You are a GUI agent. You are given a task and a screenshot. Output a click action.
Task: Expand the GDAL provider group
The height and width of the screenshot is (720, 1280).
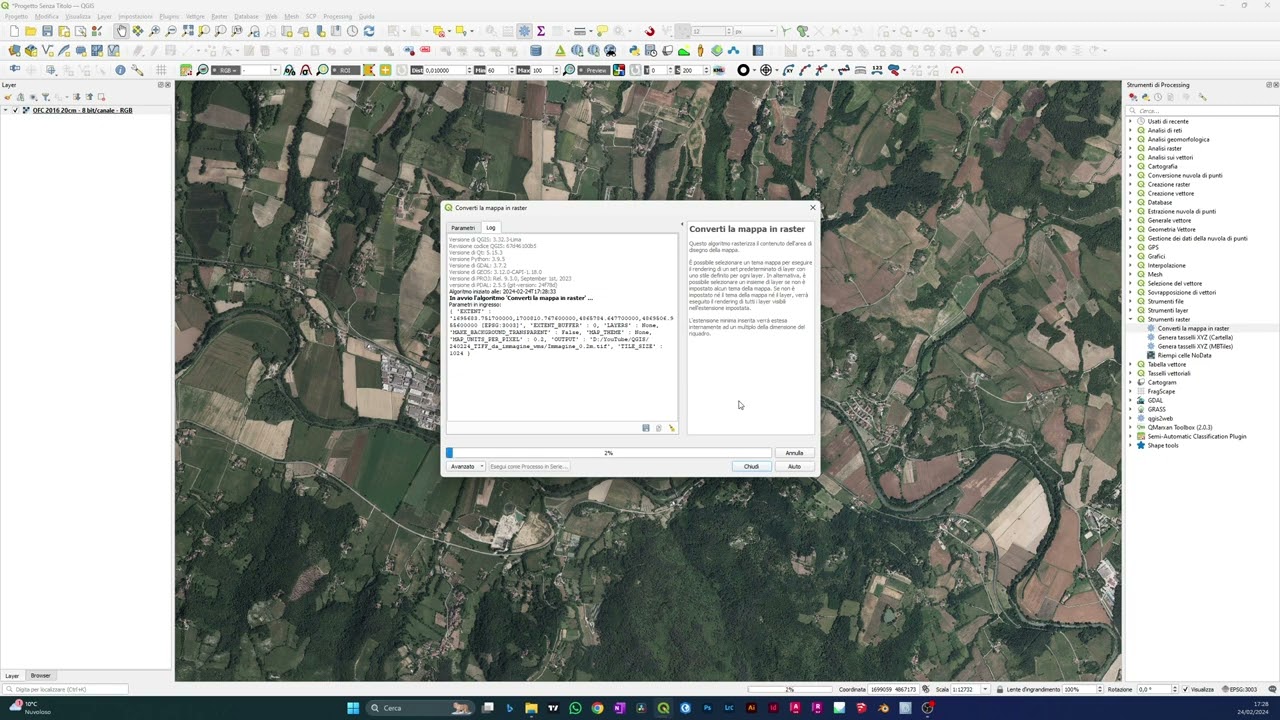1131,400
